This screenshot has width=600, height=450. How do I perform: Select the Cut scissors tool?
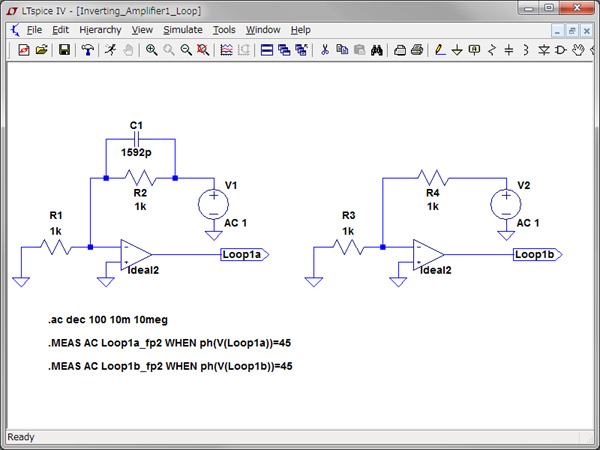[x=325, y=50]
